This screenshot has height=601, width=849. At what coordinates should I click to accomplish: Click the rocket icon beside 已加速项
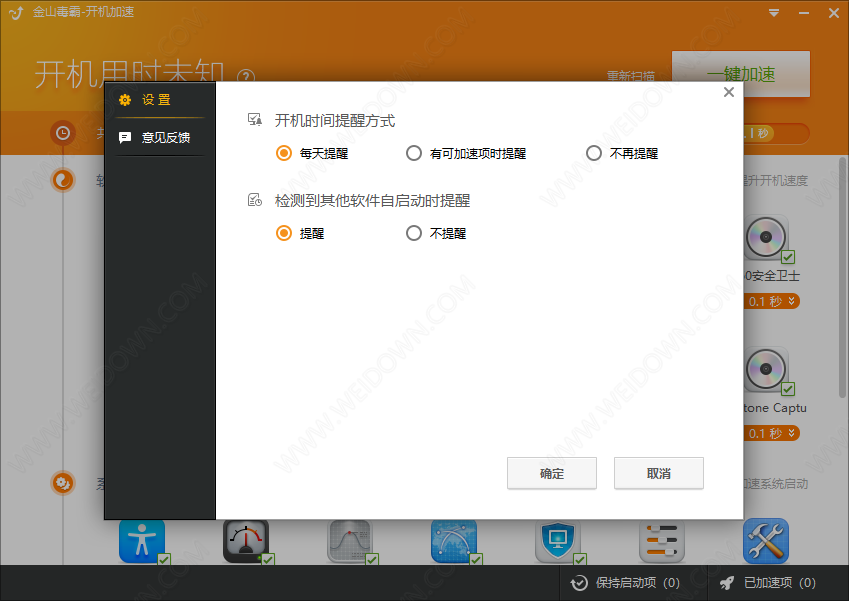pyautogui.click(x=727, y=583)
